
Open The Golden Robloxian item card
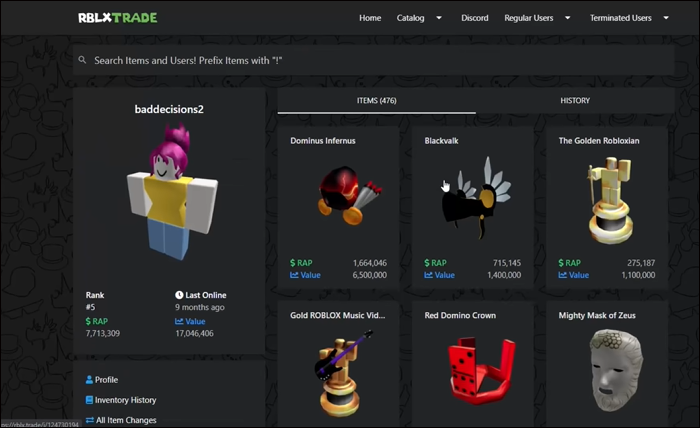tap(607, 208)
